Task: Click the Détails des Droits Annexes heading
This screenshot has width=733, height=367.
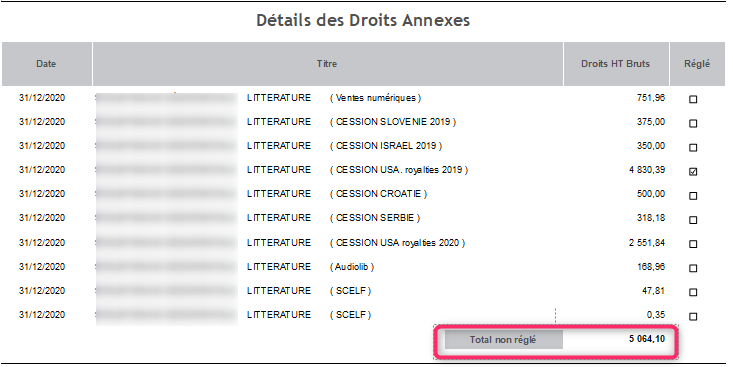Action: click(x=363, y=21)
